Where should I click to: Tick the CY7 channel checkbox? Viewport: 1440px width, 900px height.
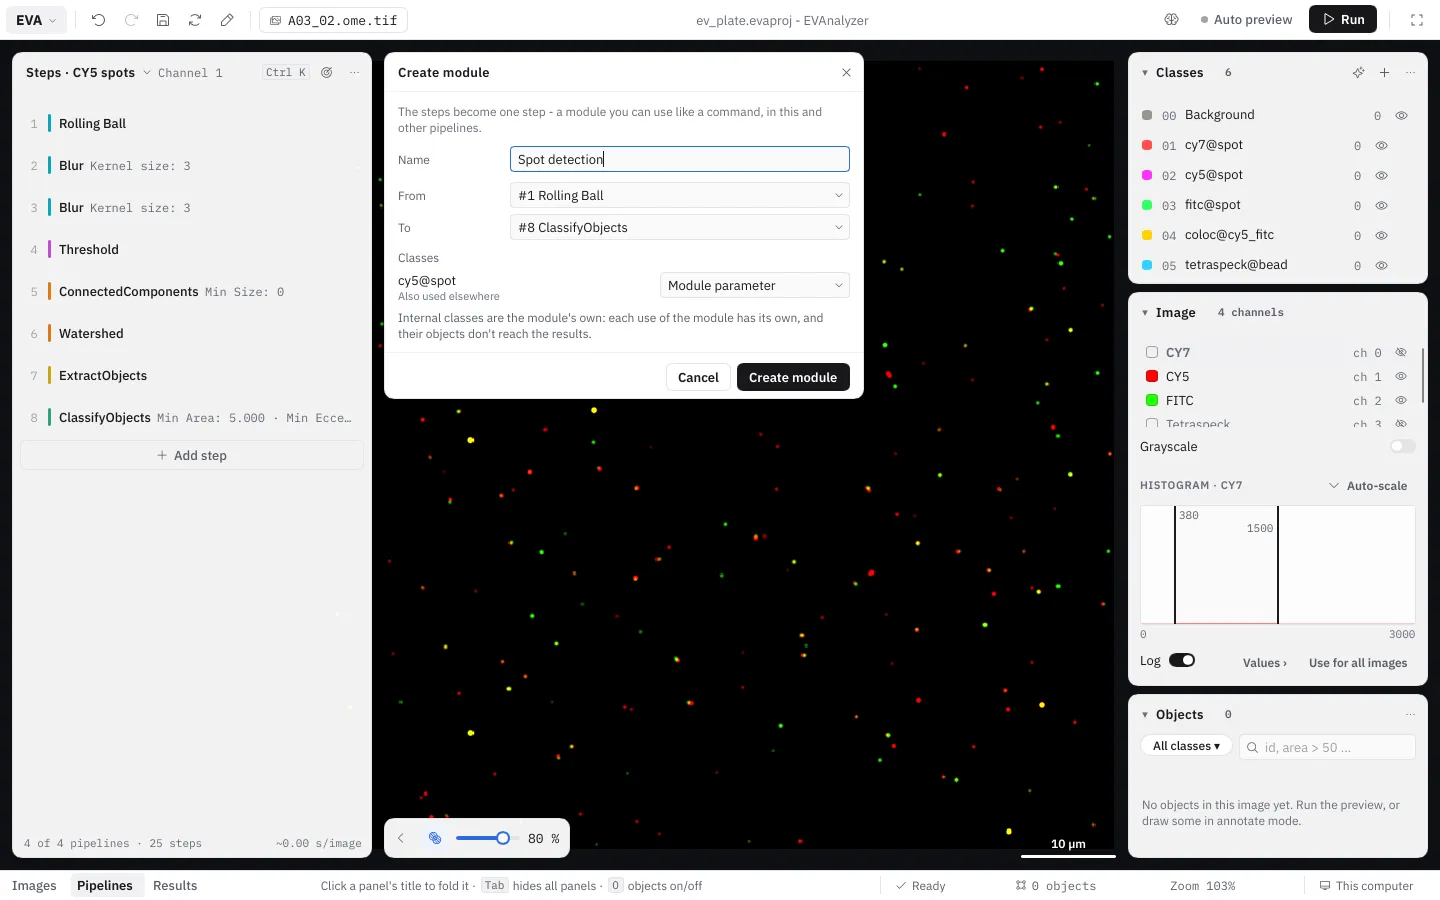[x=1152, y=353]
